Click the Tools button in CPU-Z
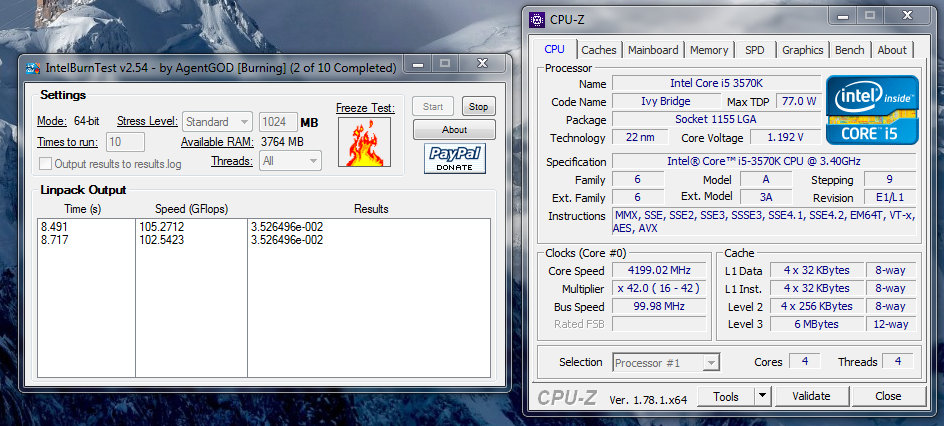 [x=726, y=396]
